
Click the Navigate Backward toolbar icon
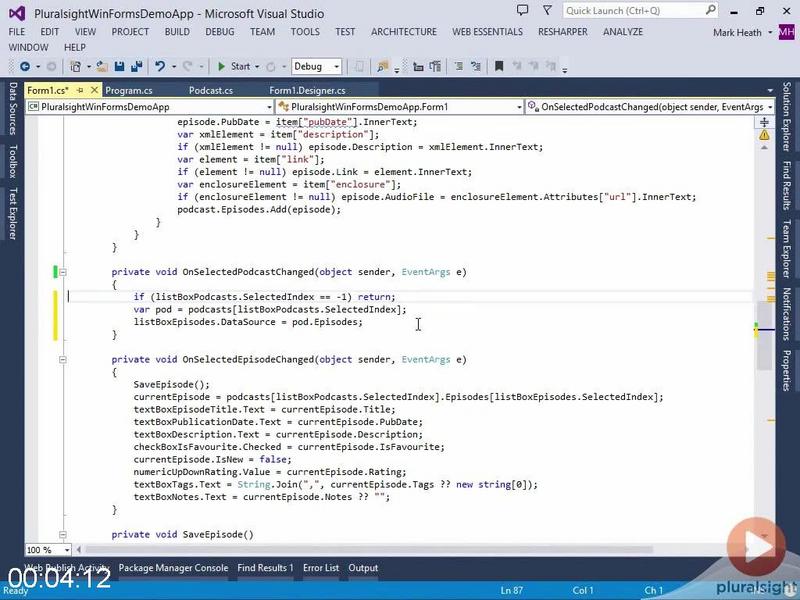pos(24,66)
